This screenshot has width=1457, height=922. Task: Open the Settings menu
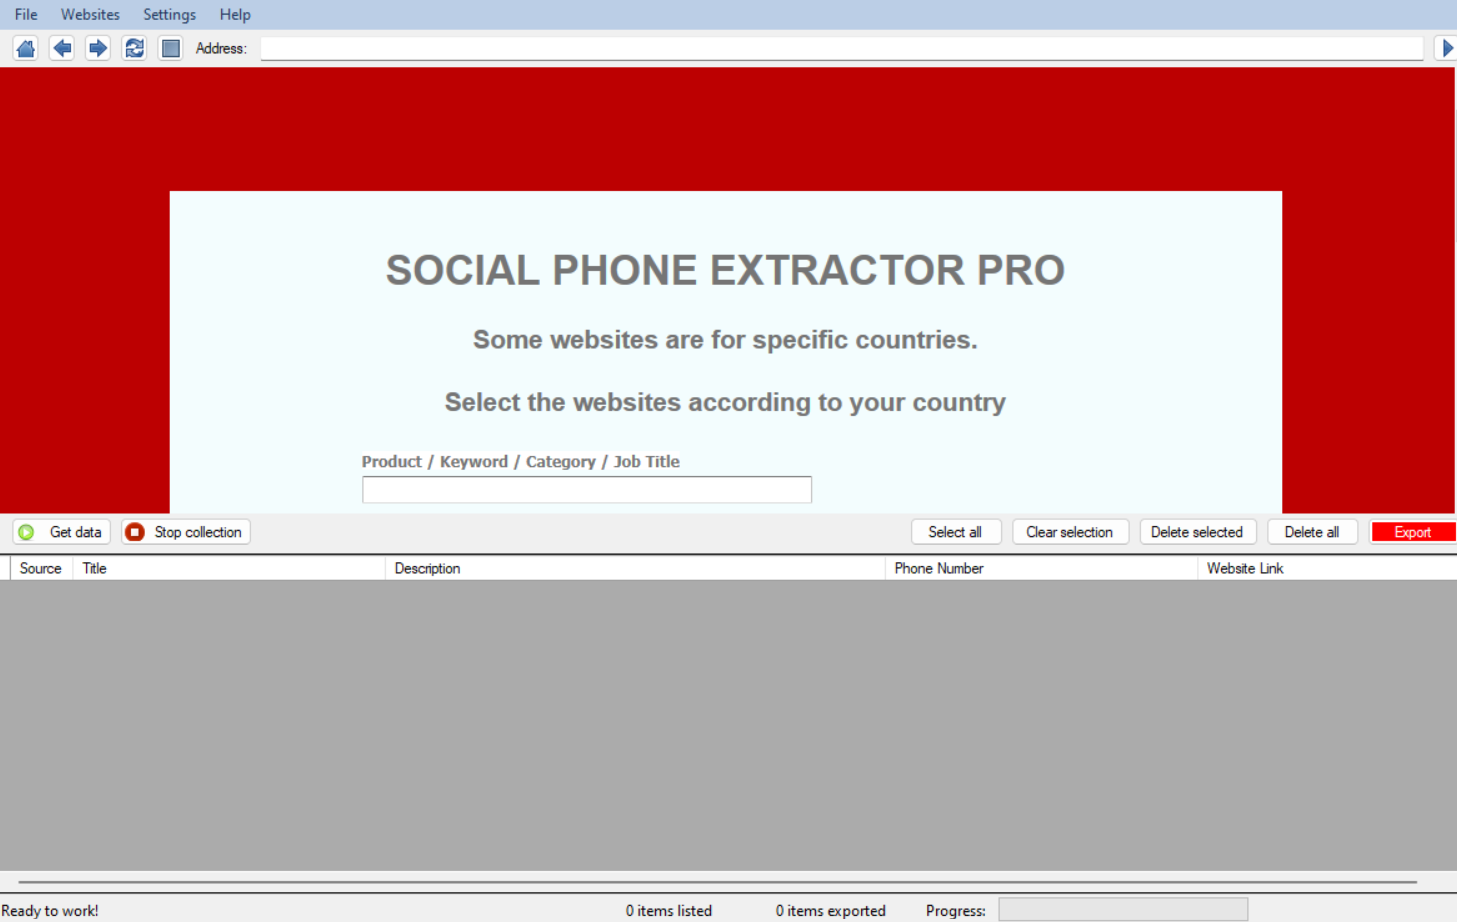[x=169, y=15]
